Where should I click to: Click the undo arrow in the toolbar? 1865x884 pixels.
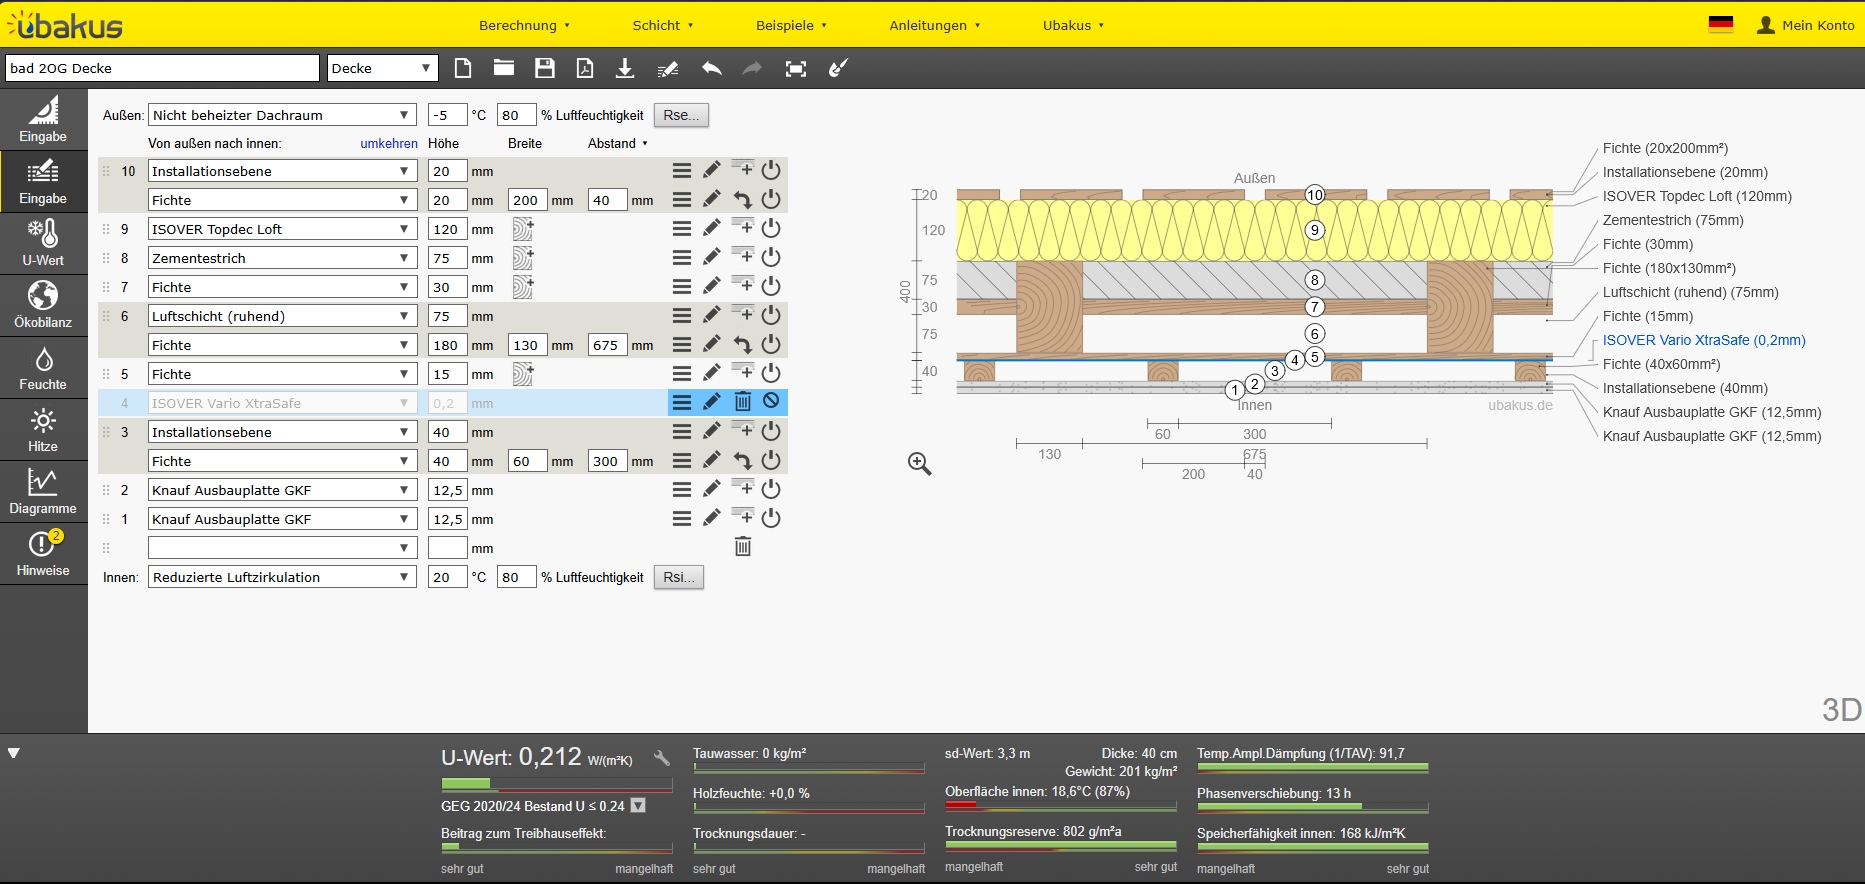(x=711, y=68)
